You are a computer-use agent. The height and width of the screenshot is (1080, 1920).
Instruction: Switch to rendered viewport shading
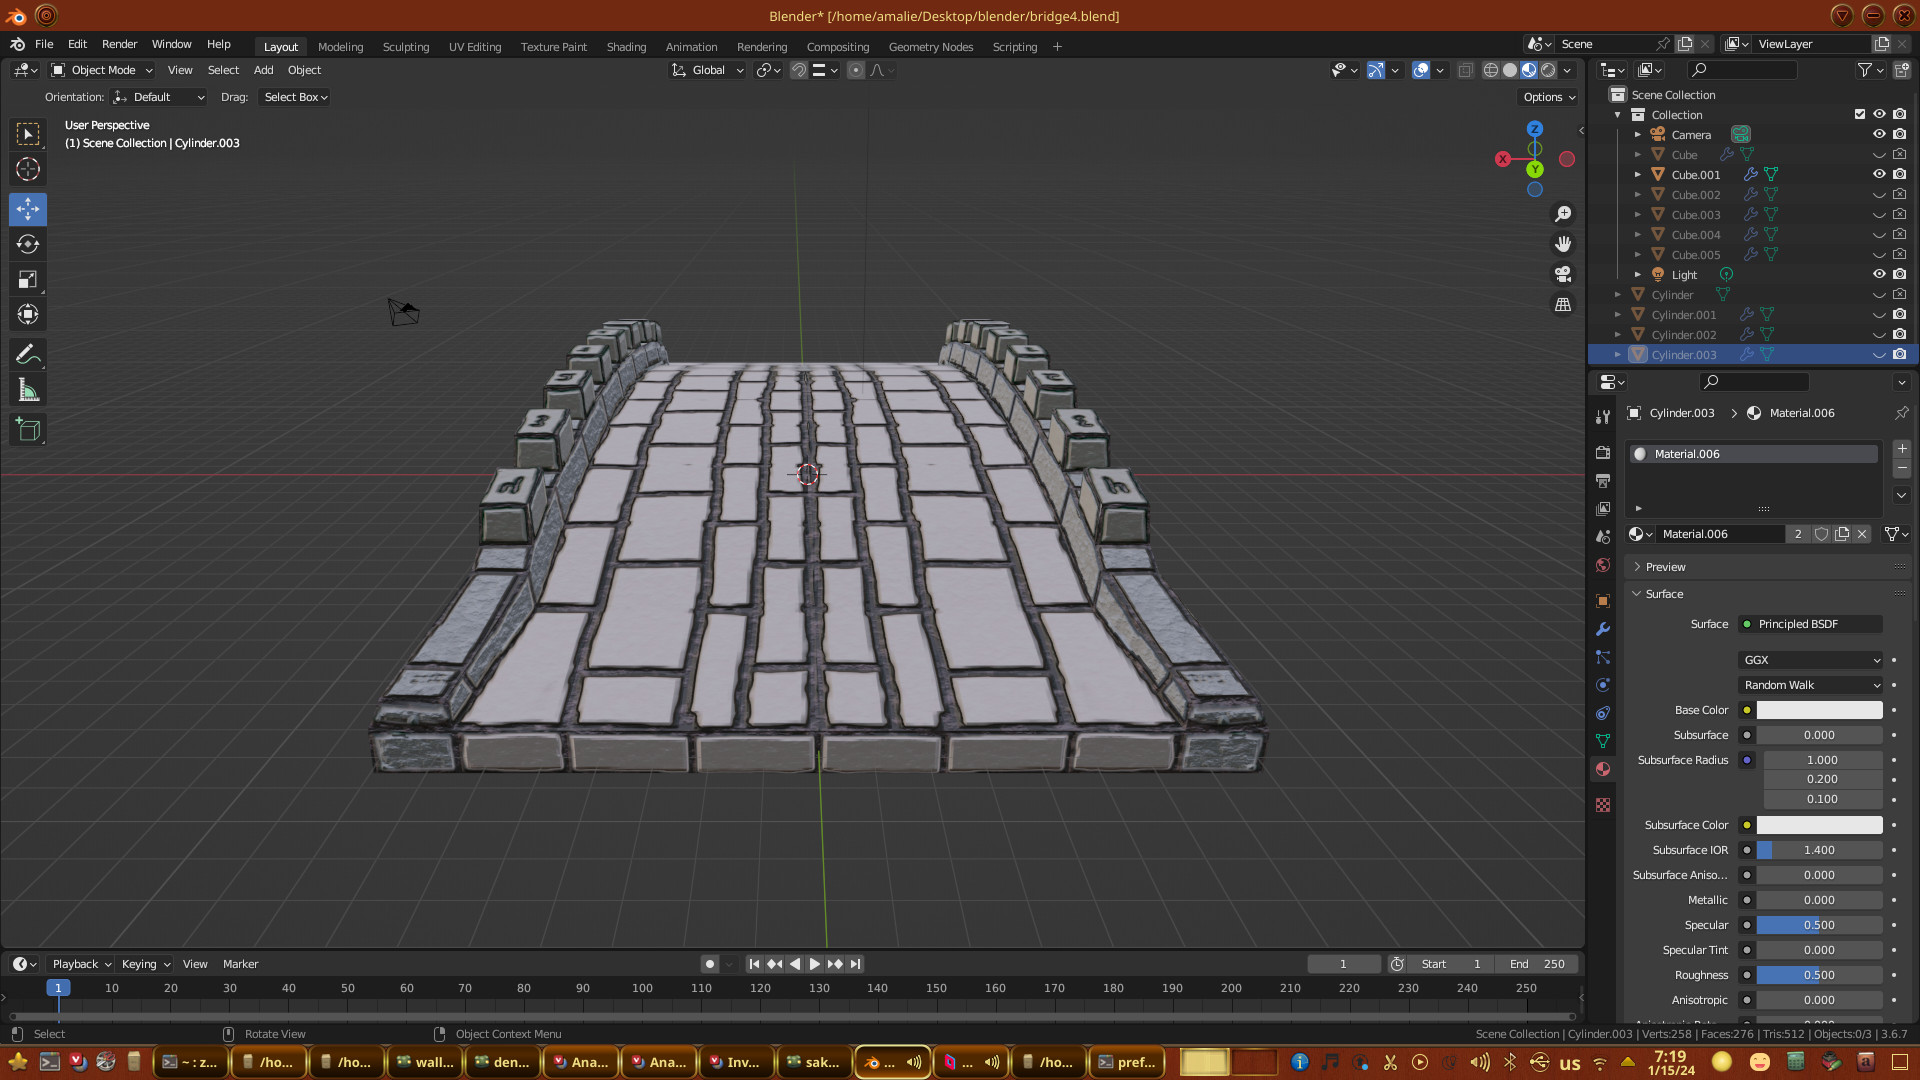[1548, 70]
